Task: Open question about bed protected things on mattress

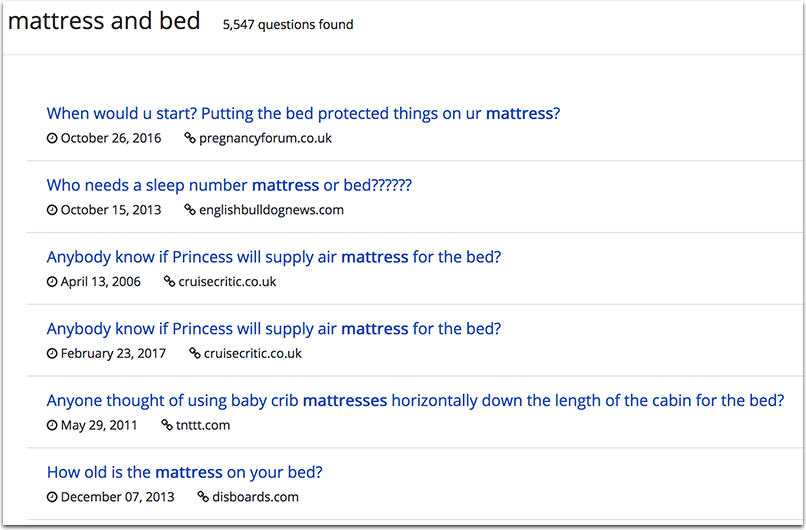Action: (303, 114)
